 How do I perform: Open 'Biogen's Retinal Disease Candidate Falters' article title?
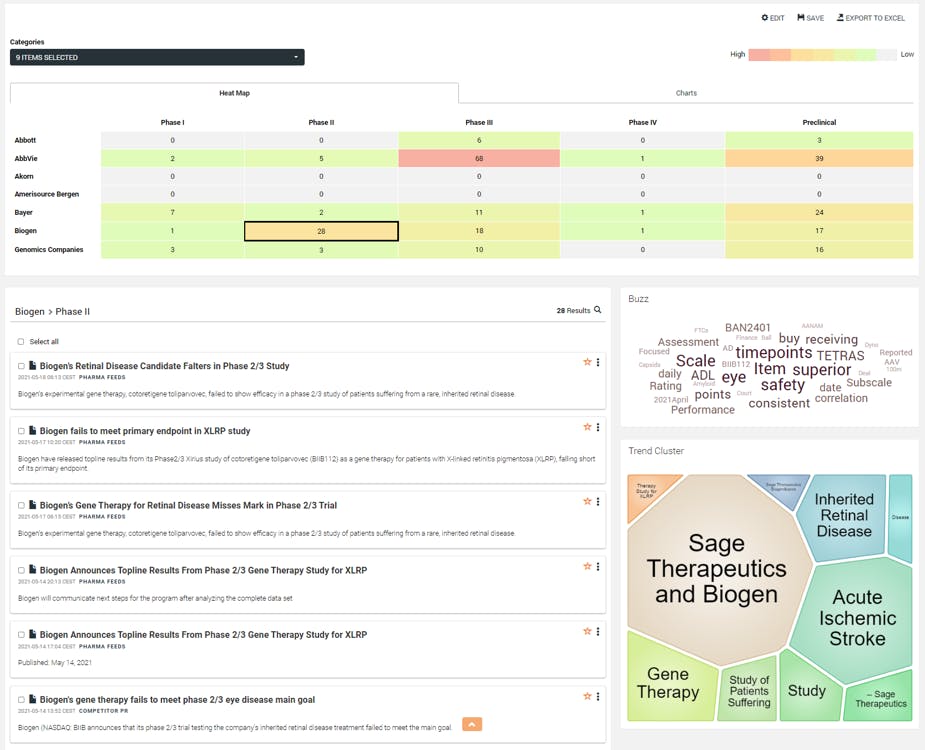pos(165,366)
